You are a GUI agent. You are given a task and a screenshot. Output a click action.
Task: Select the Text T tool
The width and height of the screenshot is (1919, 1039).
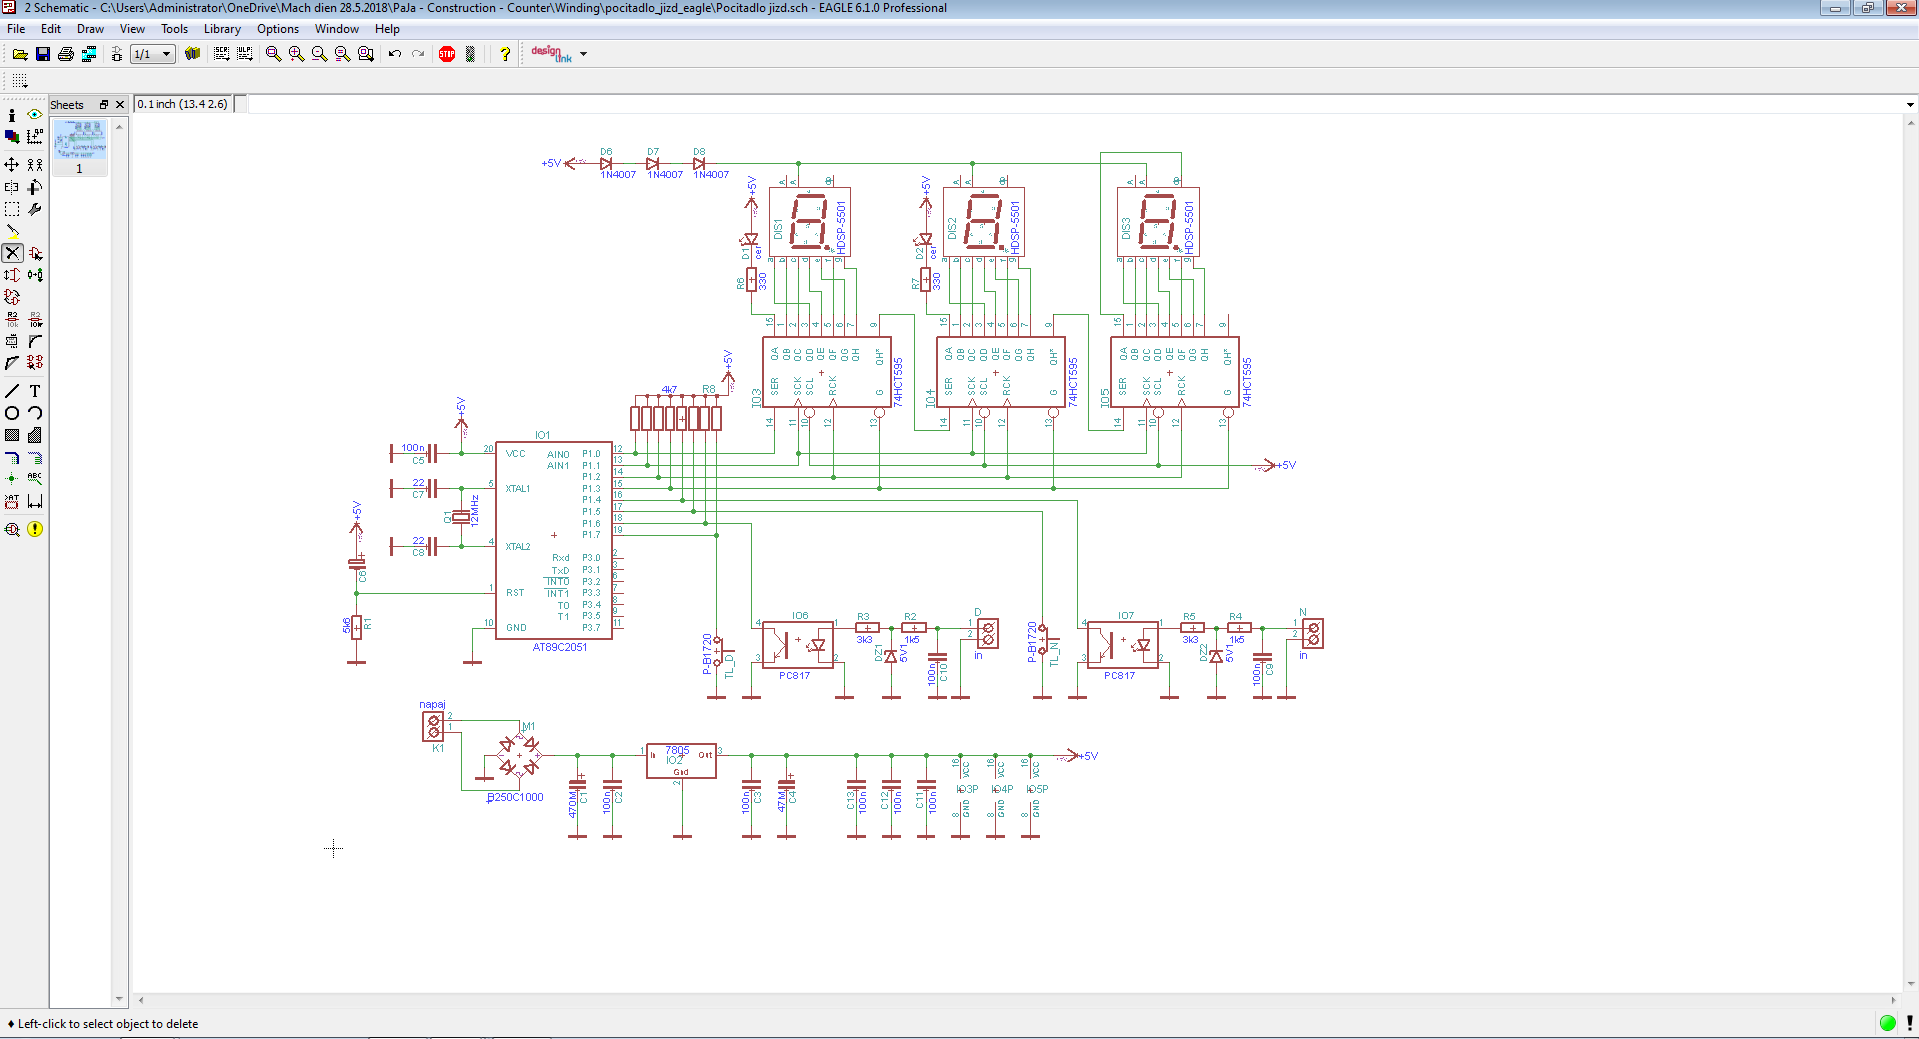tap(35, 391)
